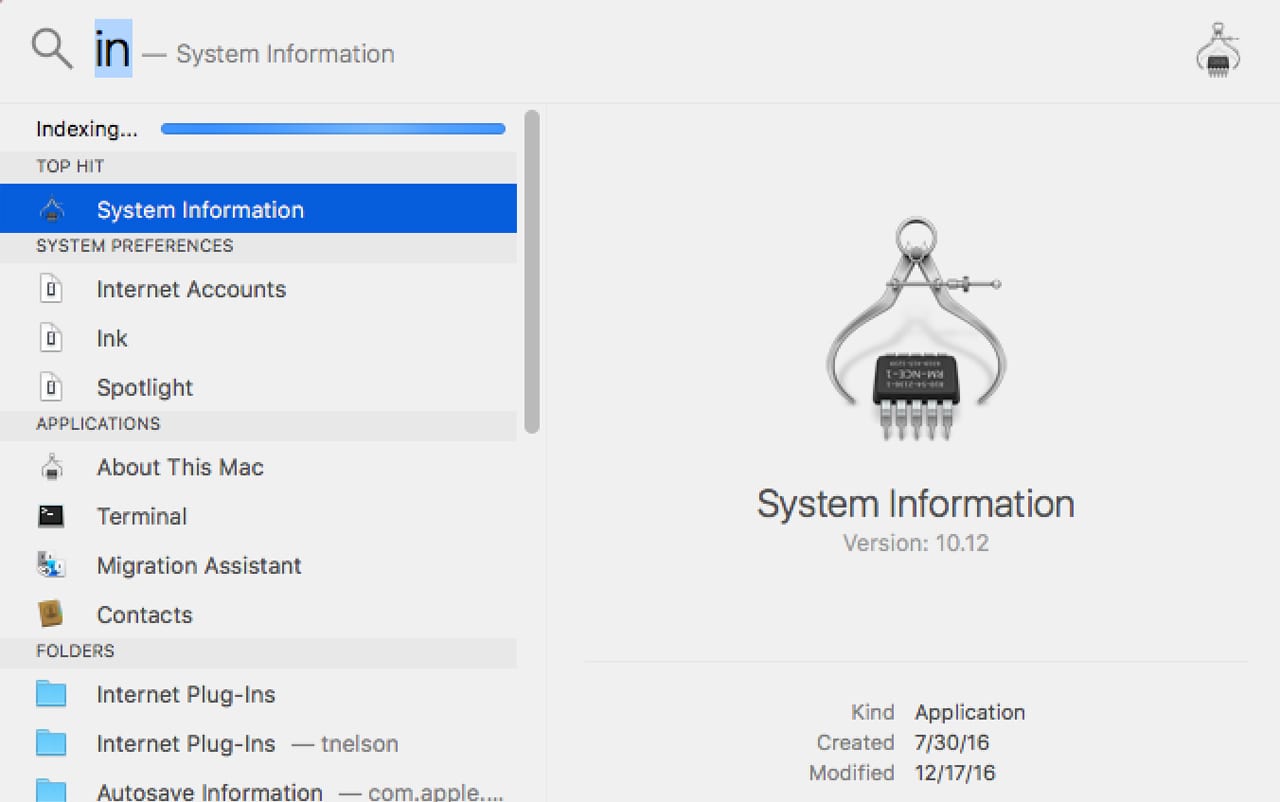This screenshot has height=802, width=1280.
Task: Click the Spotlight magnifying glass icon
Action: [52, 48]
